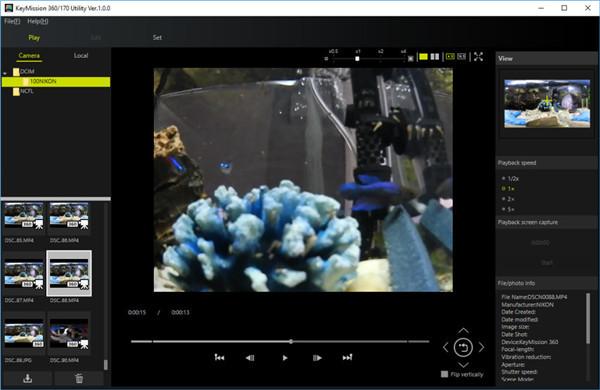Screen dimensions: 600x390
Task: Click the trash delete icon
Action: coord(79,378)
